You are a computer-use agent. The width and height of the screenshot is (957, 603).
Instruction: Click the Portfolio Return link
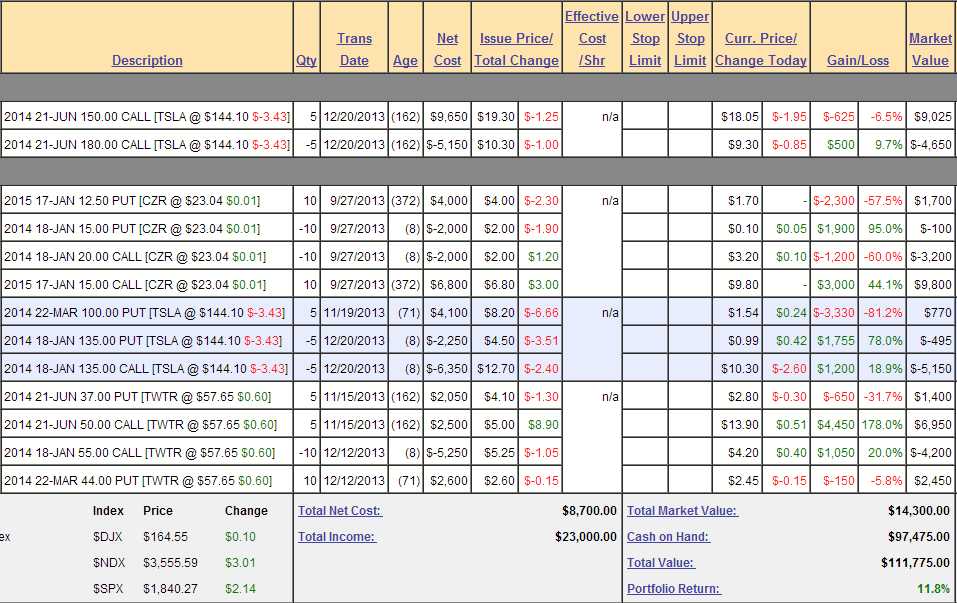click(x=673, y=588)
